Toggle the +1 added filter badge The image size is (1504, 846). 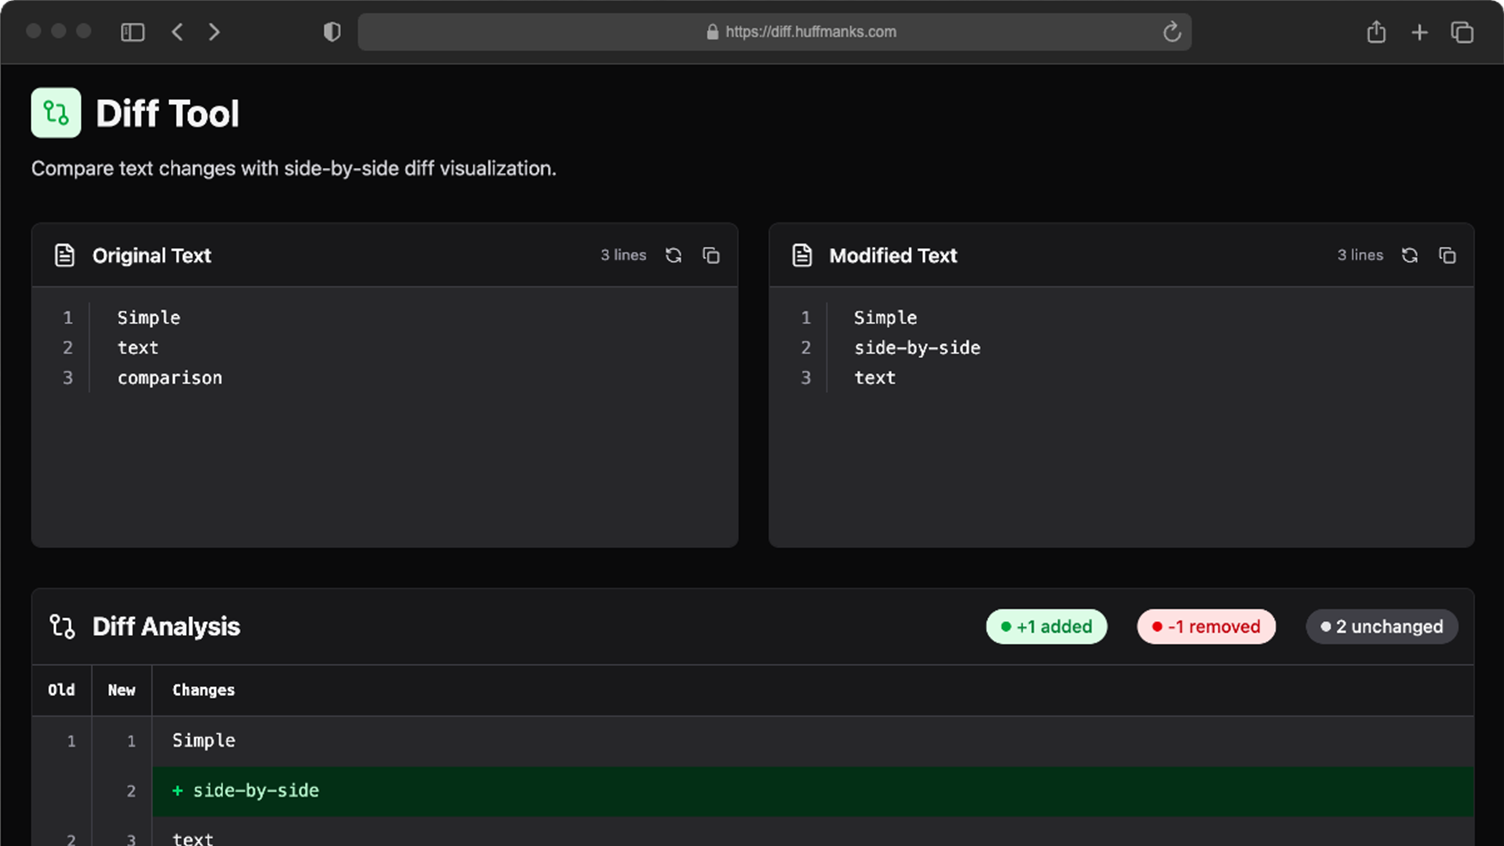tap(1046, 626)
